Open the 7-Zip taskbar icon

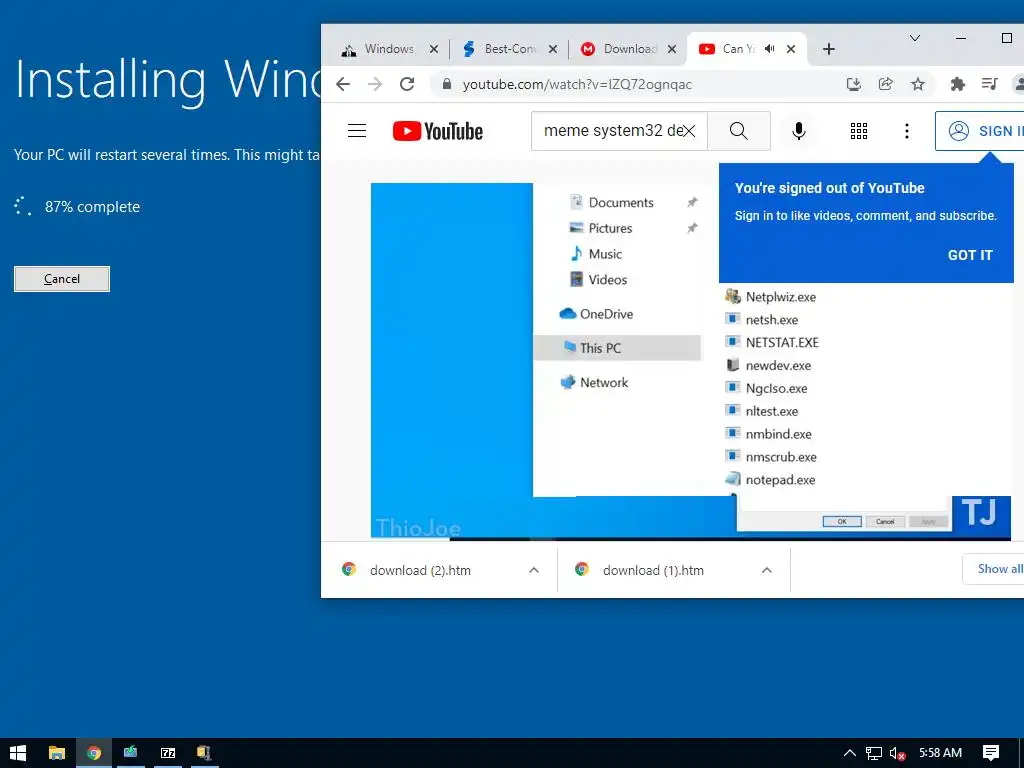pyautogui.click(x=168, y=753)
